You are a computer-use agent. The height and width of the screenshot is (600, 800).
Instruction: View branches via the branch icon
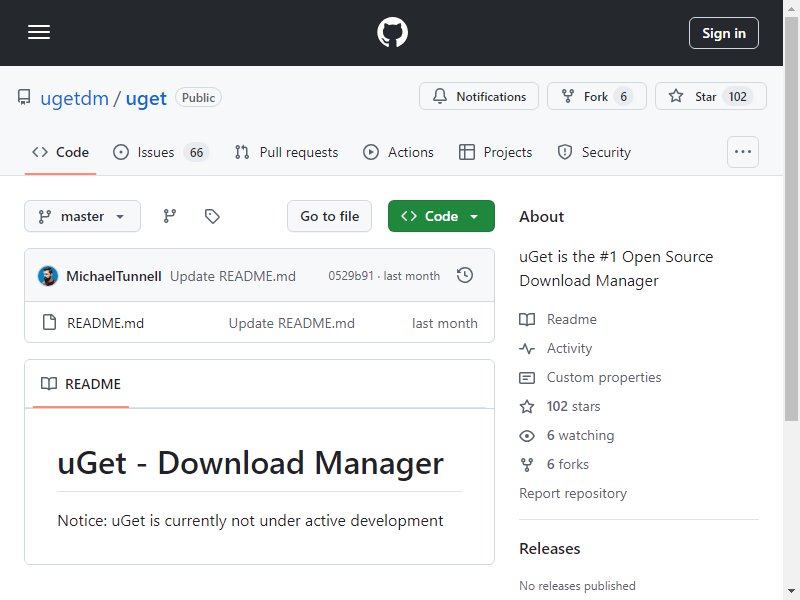(x=169, y=216)
